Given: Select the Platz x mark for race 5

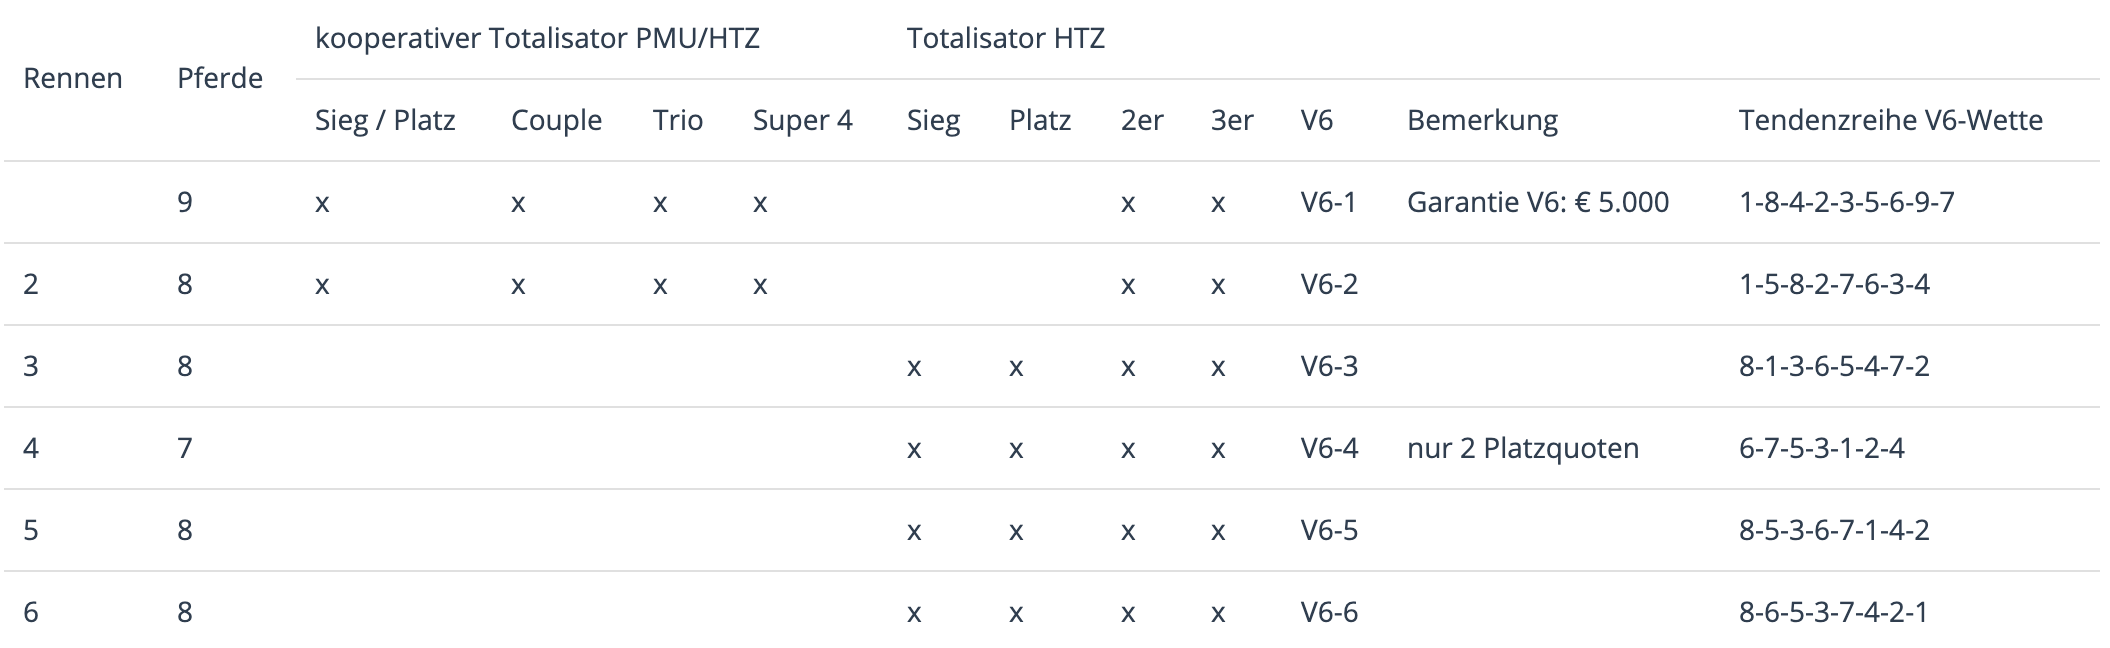Looking at the screenshot, I should pyautogui.click(x=1016, y=531).
